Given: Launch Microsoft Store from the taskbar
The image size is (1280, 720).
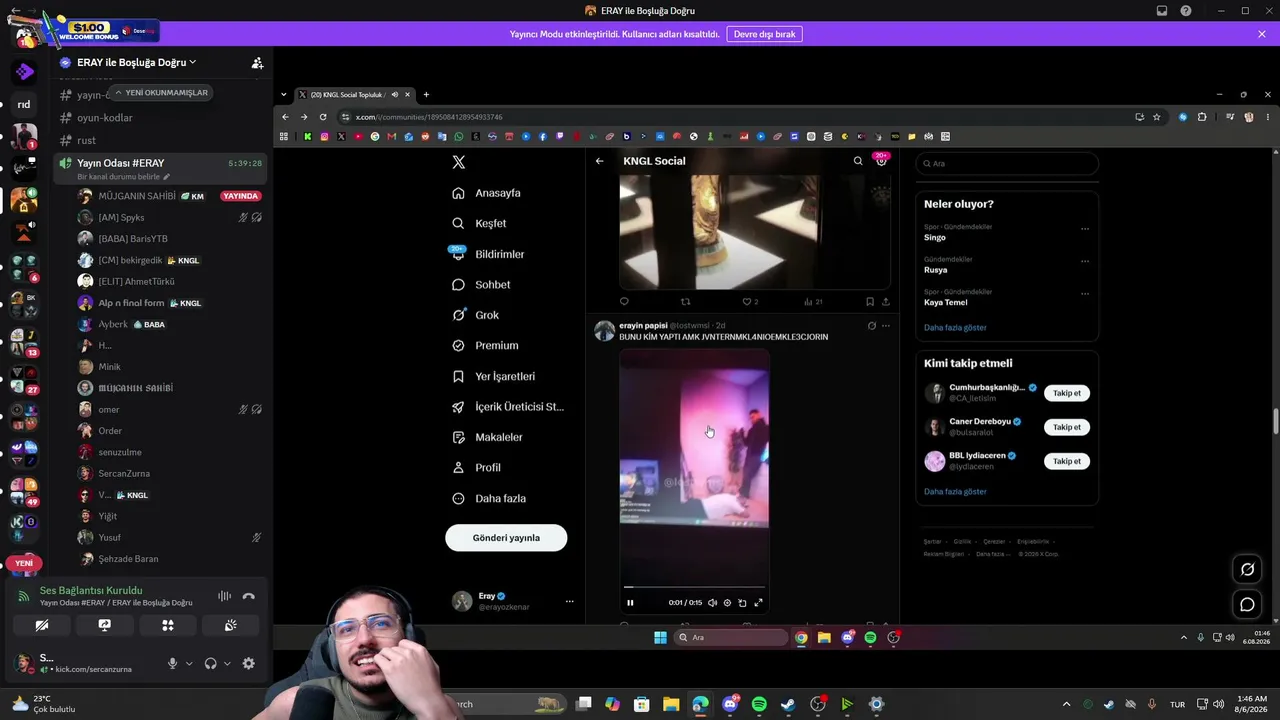Looking at the screenshot, I should pos(642,704).
